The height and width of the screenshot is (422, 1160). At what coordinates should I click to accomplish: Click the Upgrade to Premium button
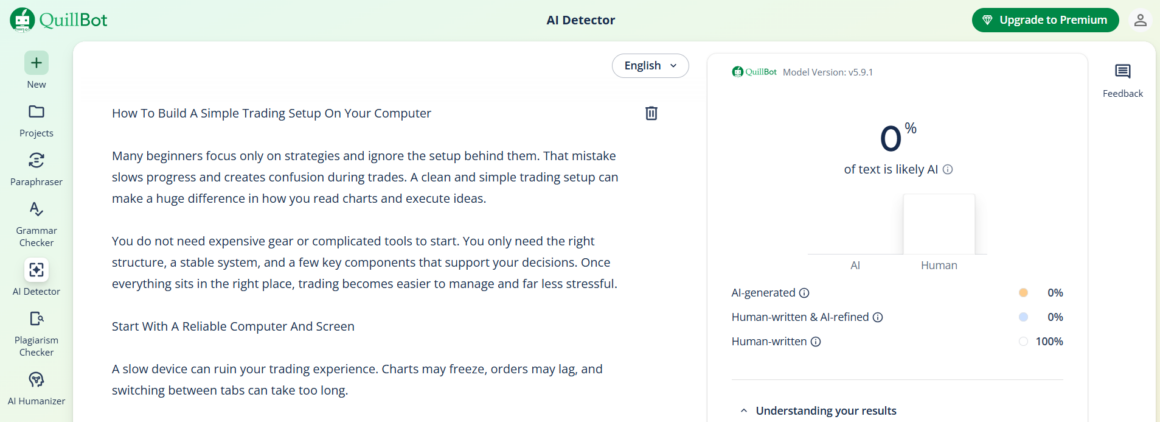(x=1045, y=20)
